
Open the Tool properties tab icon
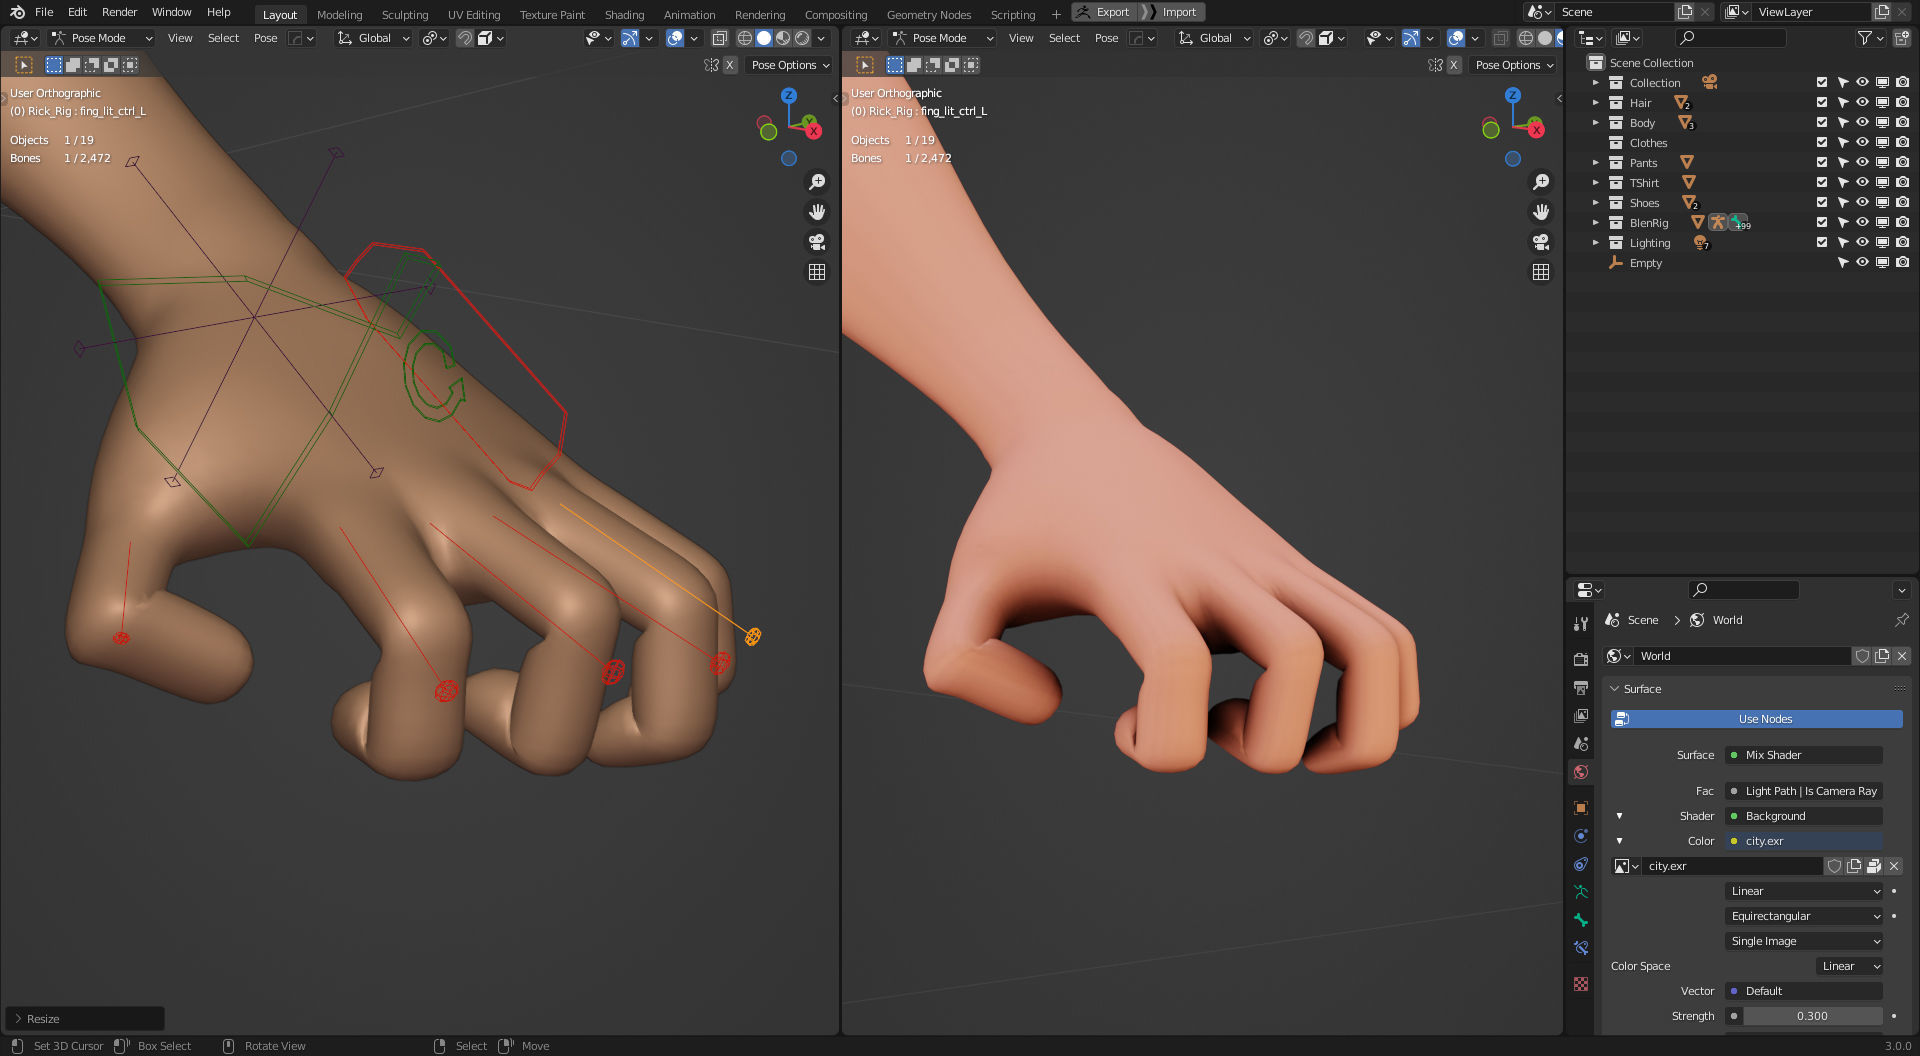(x=1581, y=624)
